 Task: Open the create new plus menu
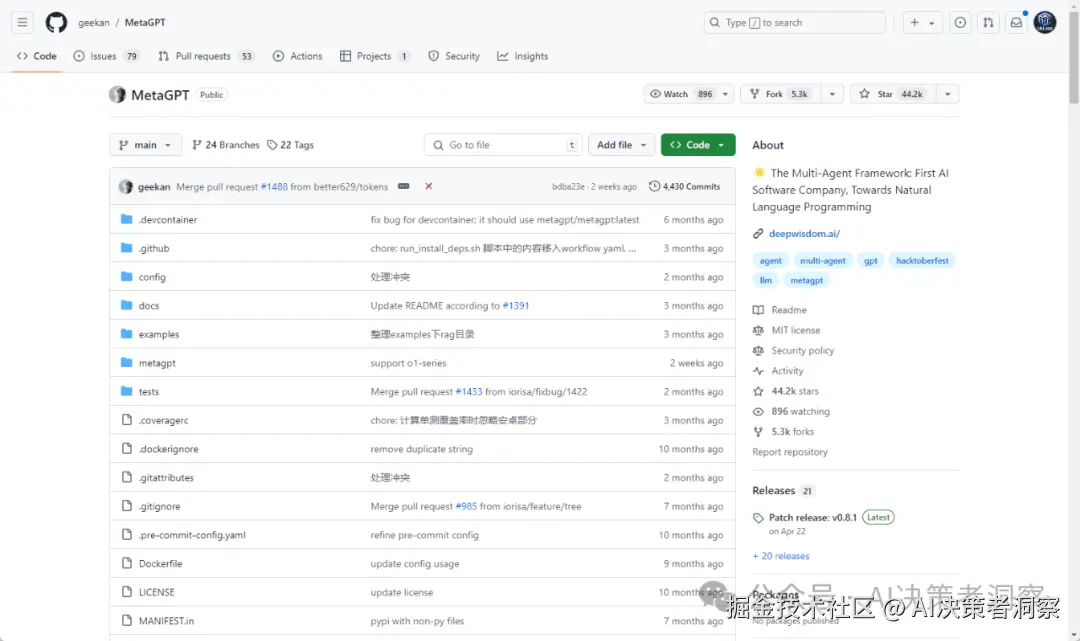click(x=922, y=23)
